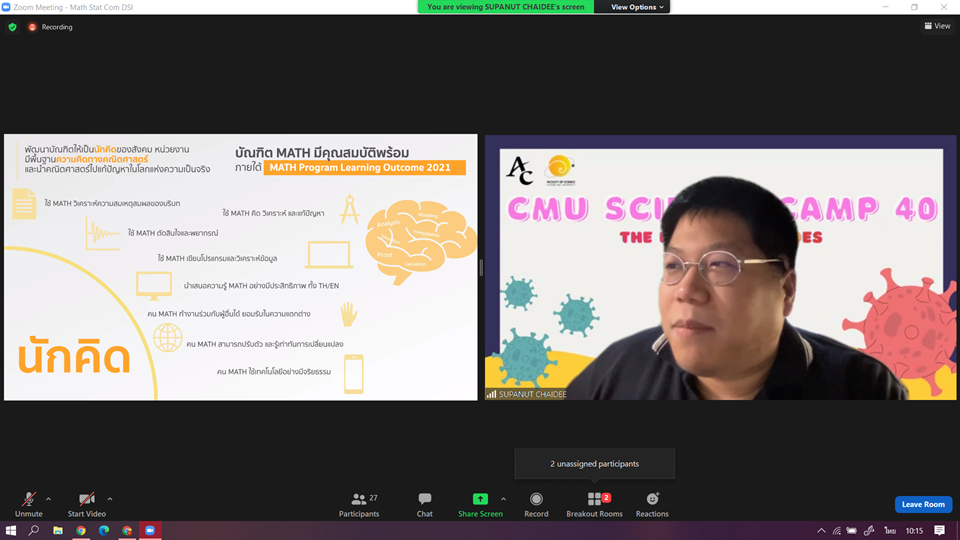Start Video camera

pyautogui.click(x=87, y=499)
